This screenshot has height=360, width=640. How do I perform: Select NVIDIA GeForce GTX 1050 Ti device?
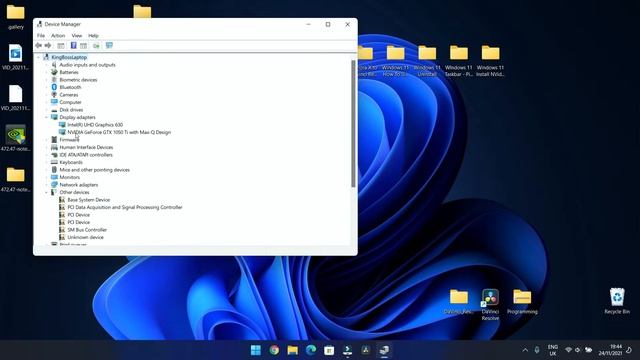pos(119,132)
